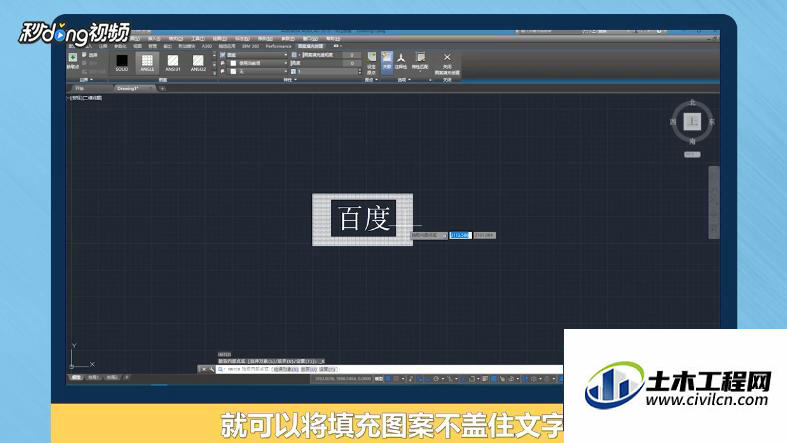Click the hatch color swatch
This screenshot has height=443, width=787.
(233, 63)
